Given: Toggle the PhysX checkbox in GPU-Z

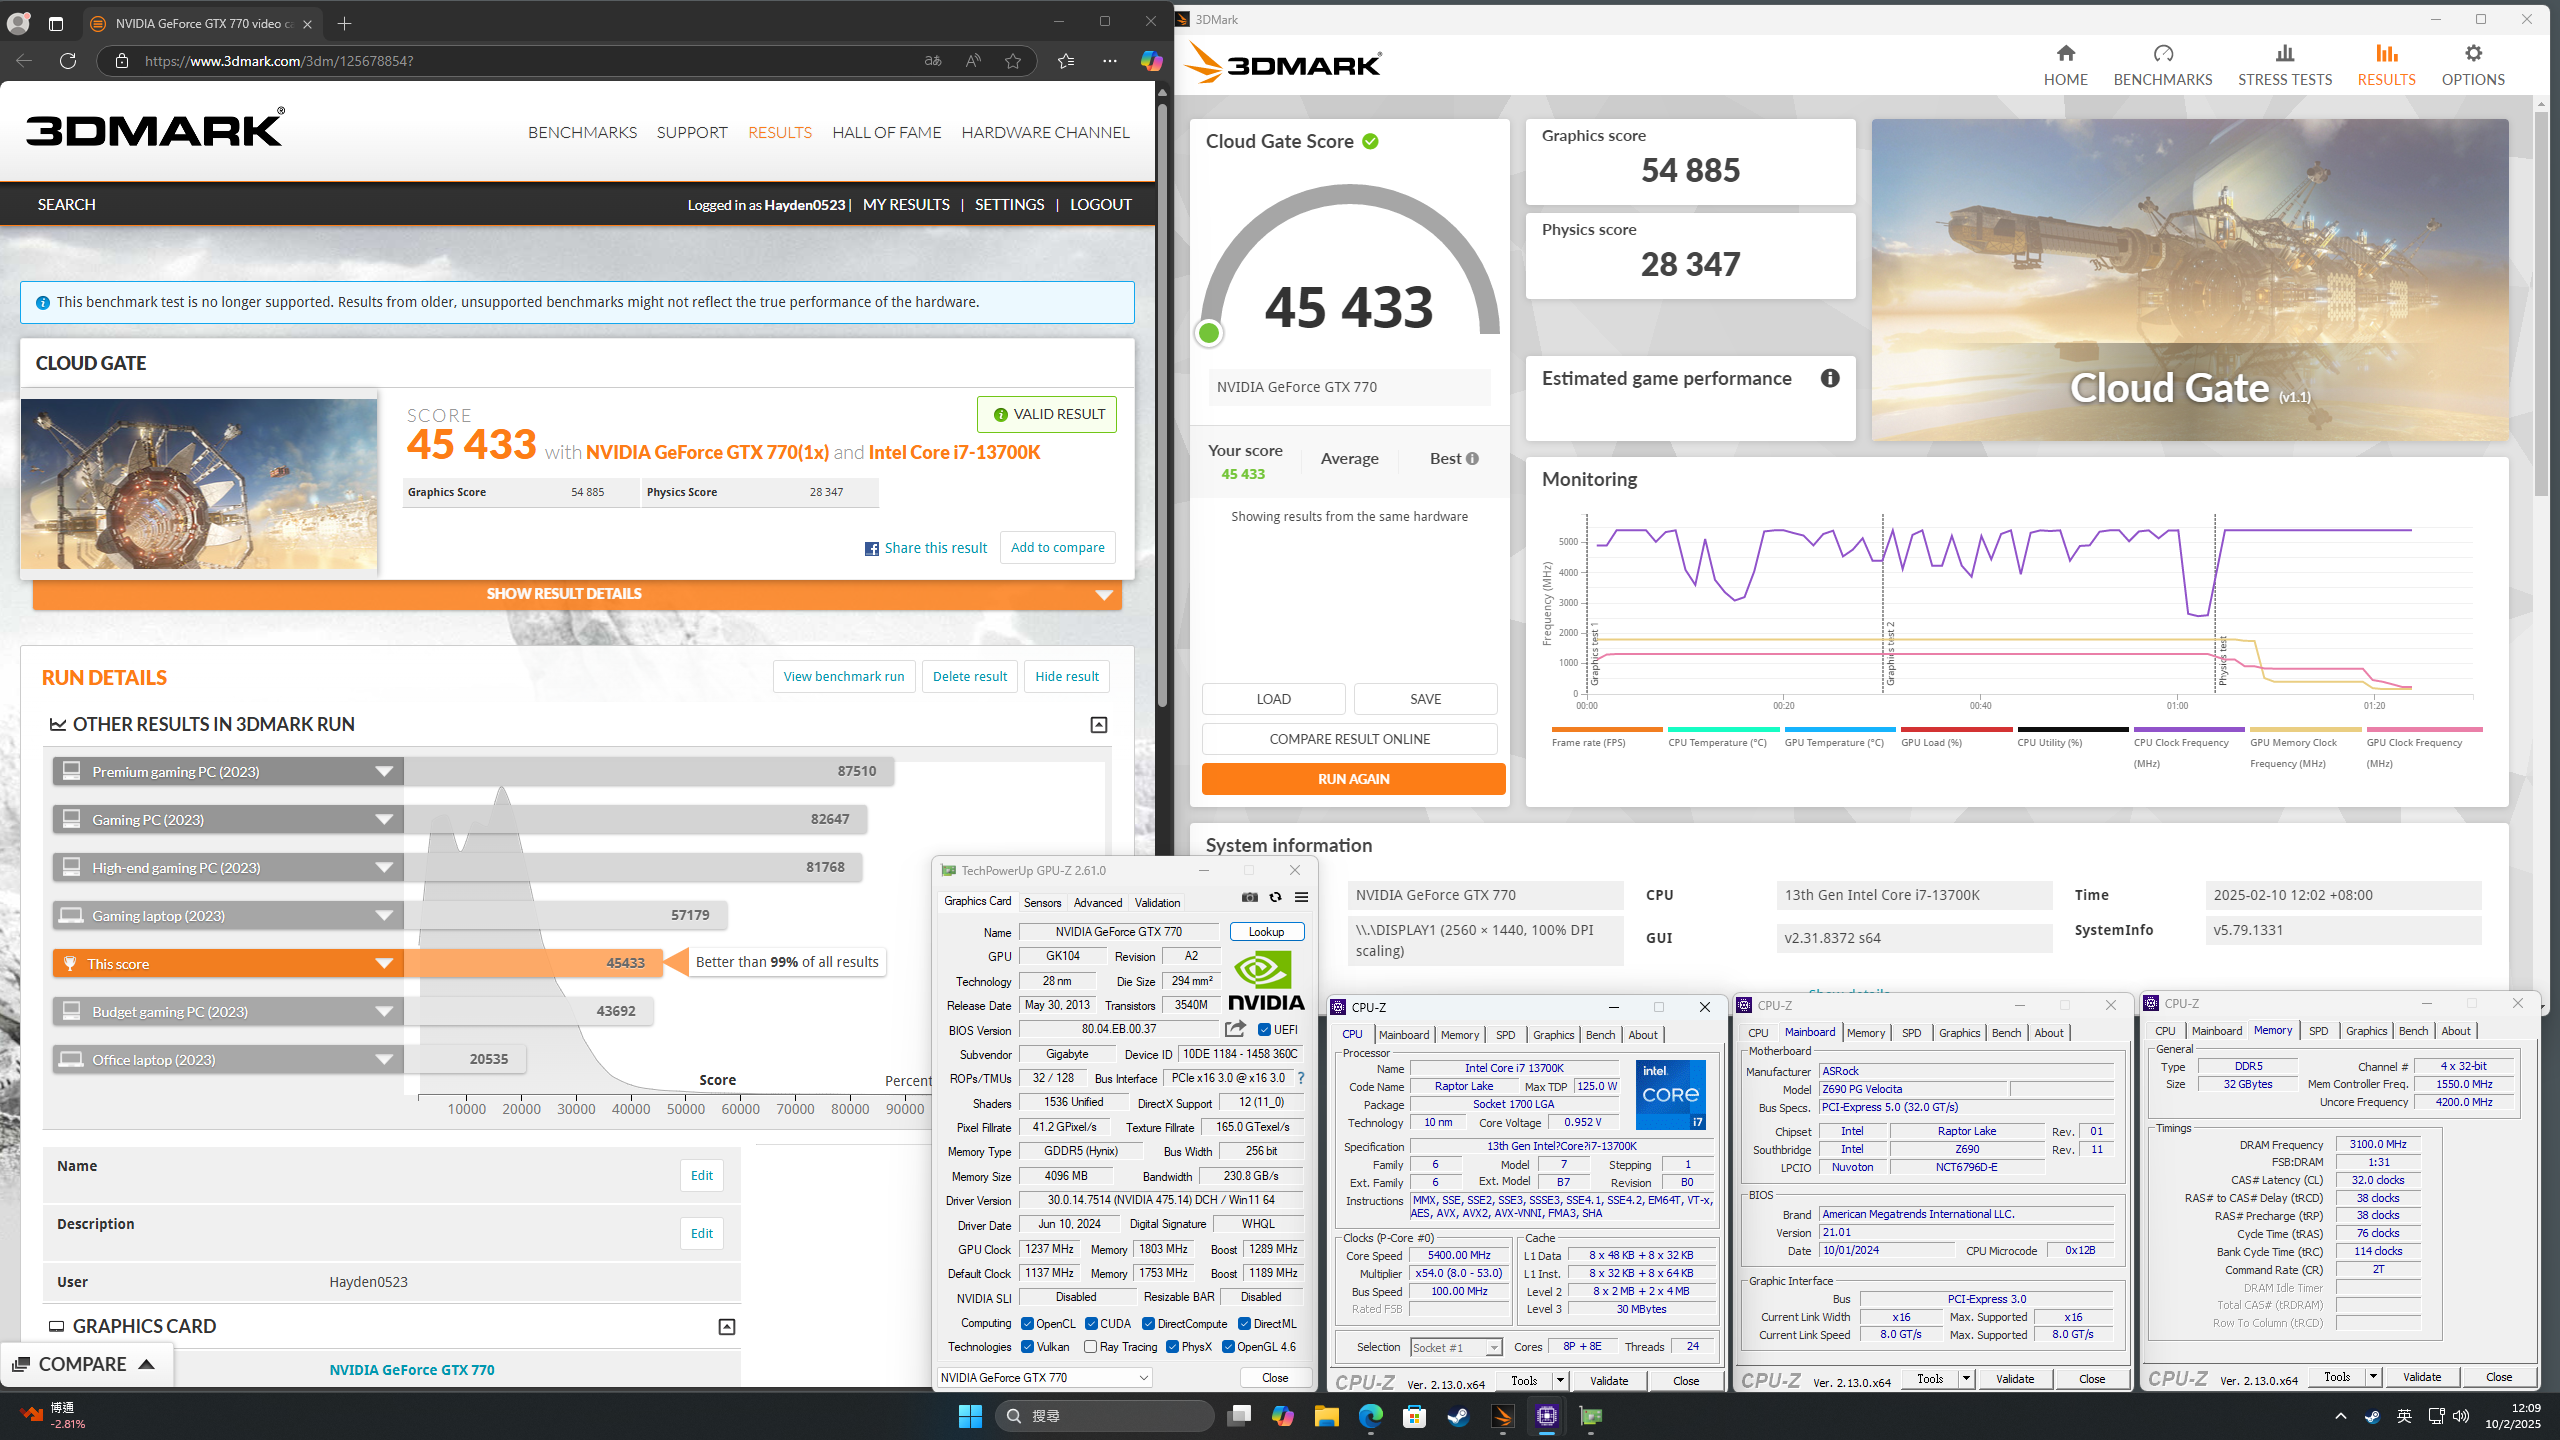Looking at the screenshot, I should click(1172, 1347).
